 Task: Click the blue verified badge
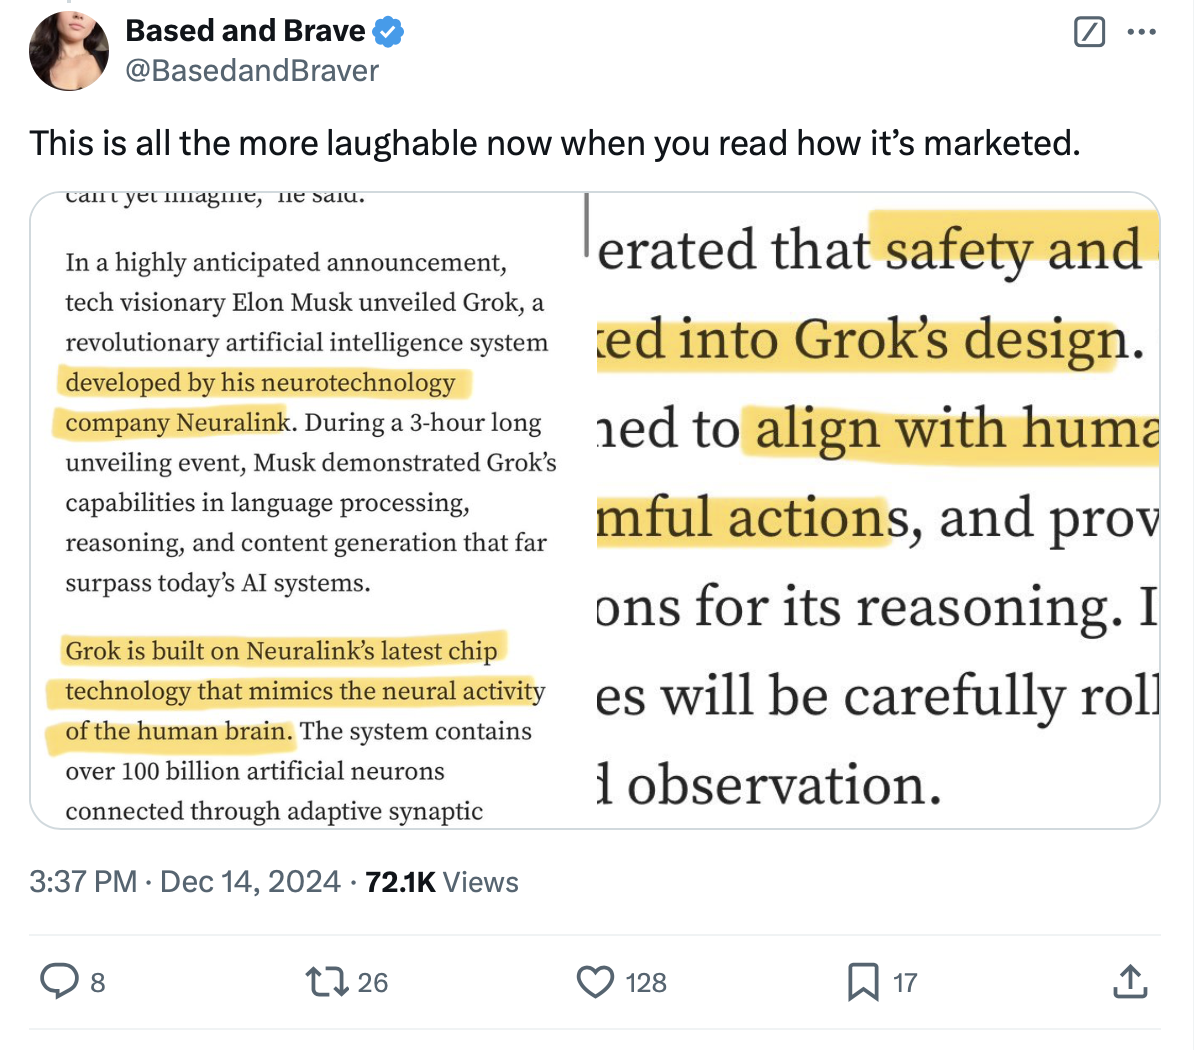388,32
